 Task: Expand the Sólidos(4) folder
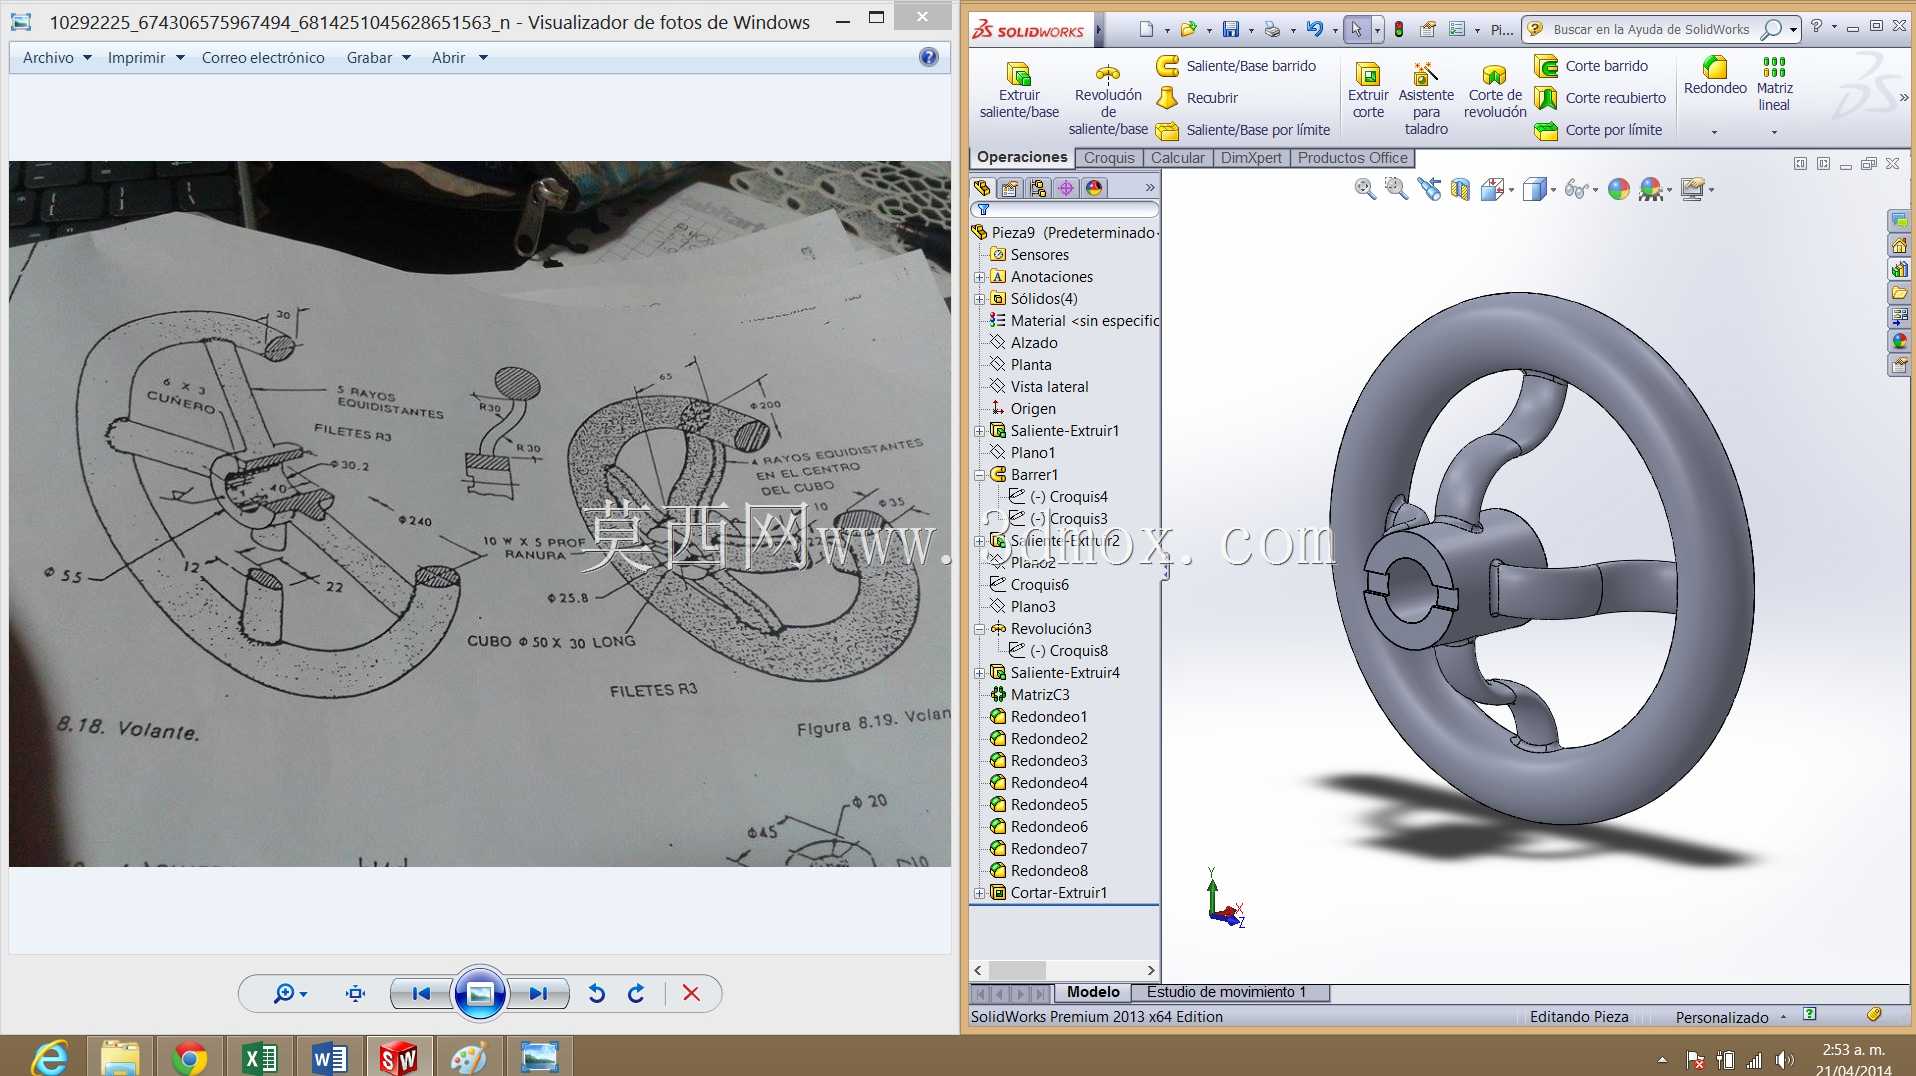click(979, 299)
